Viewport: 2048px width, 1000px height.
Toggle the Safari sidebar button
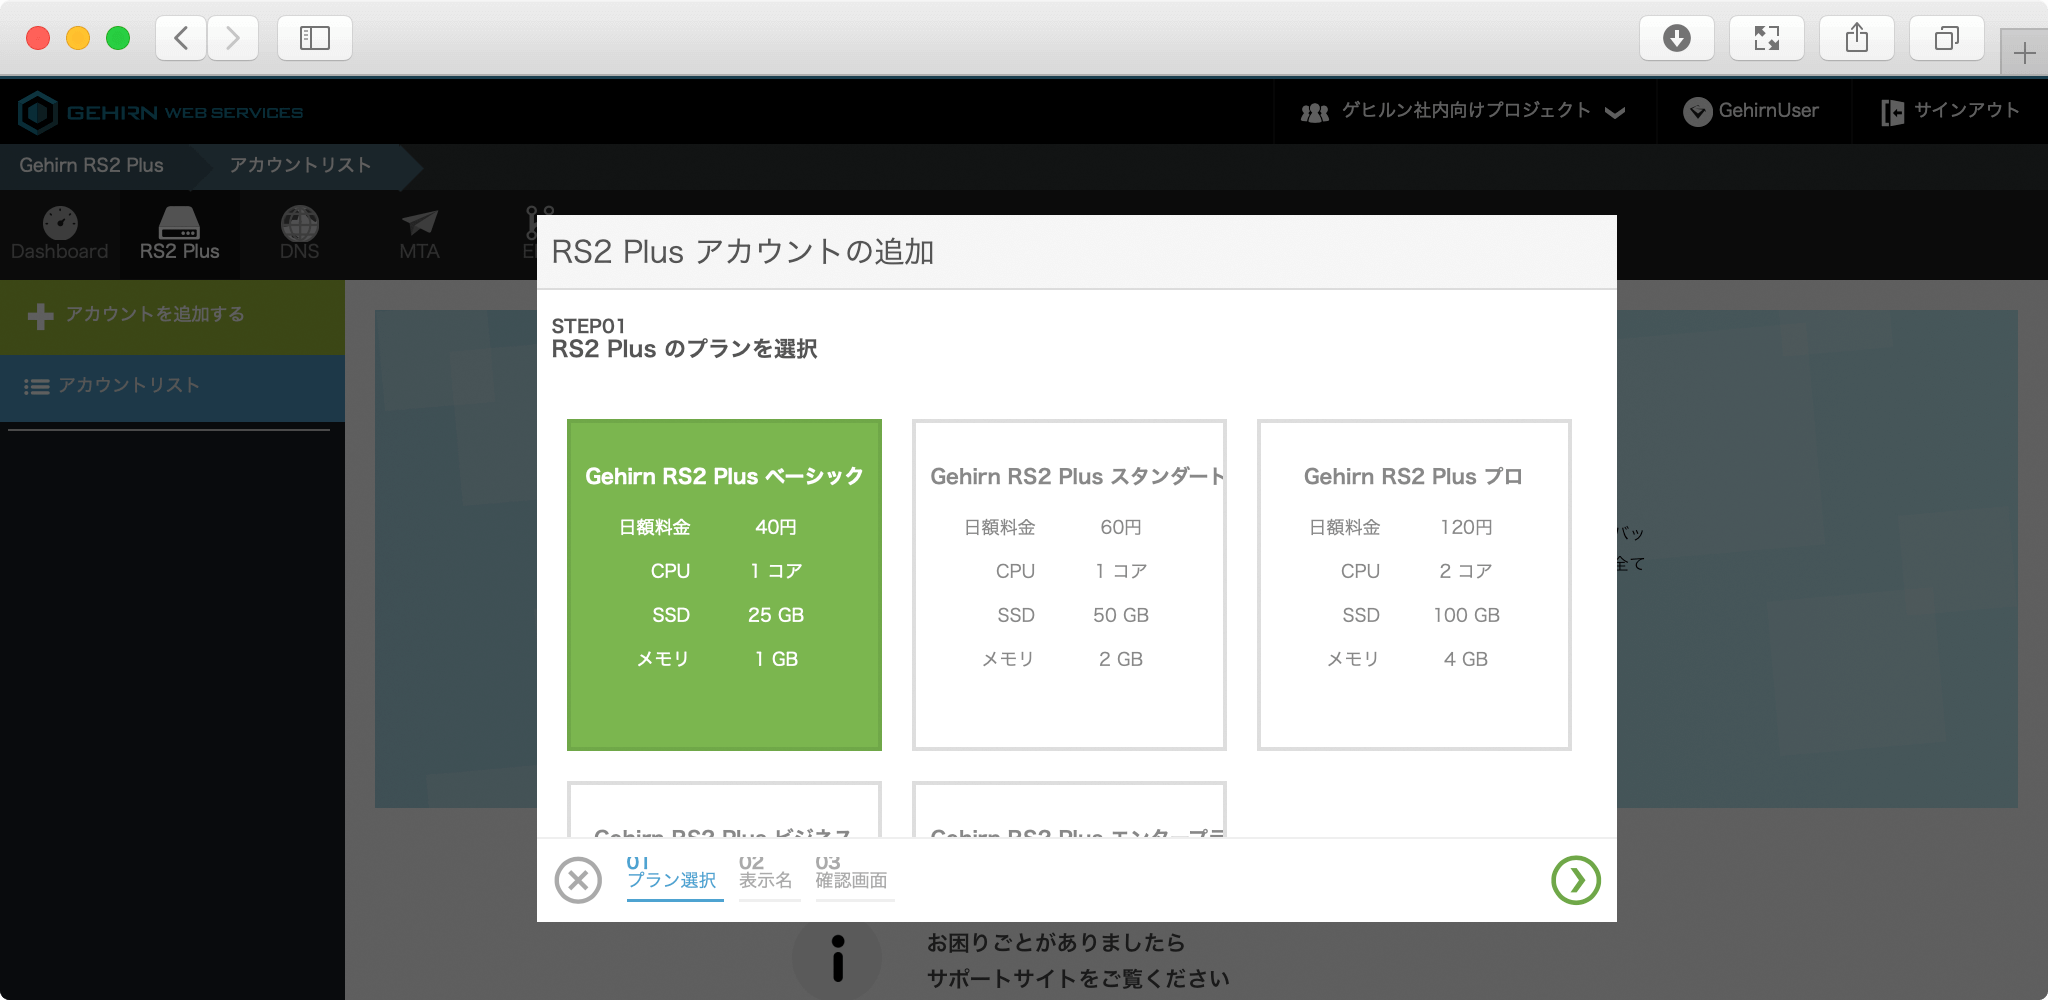314,38
